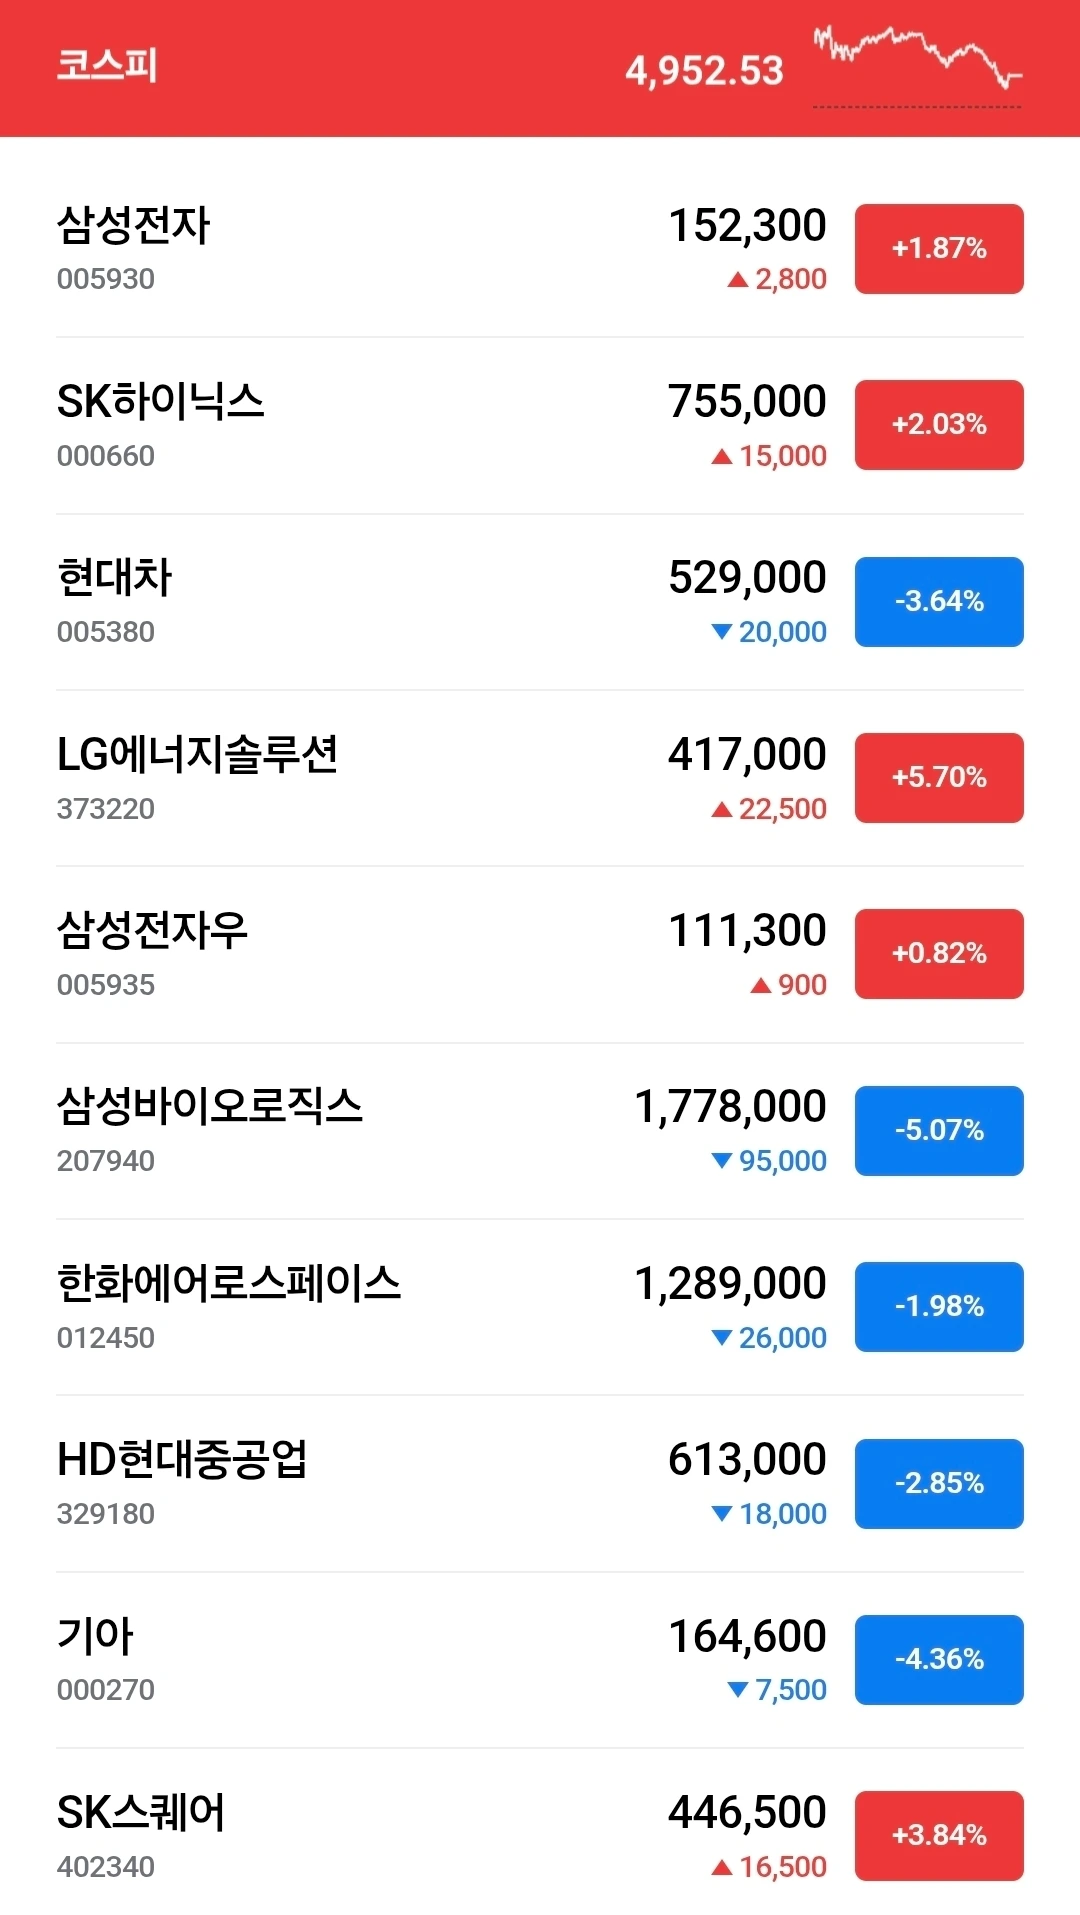Tap the -5.07% blue change badge
The image size is (1080, 1915).
(x=939, y=1131)
